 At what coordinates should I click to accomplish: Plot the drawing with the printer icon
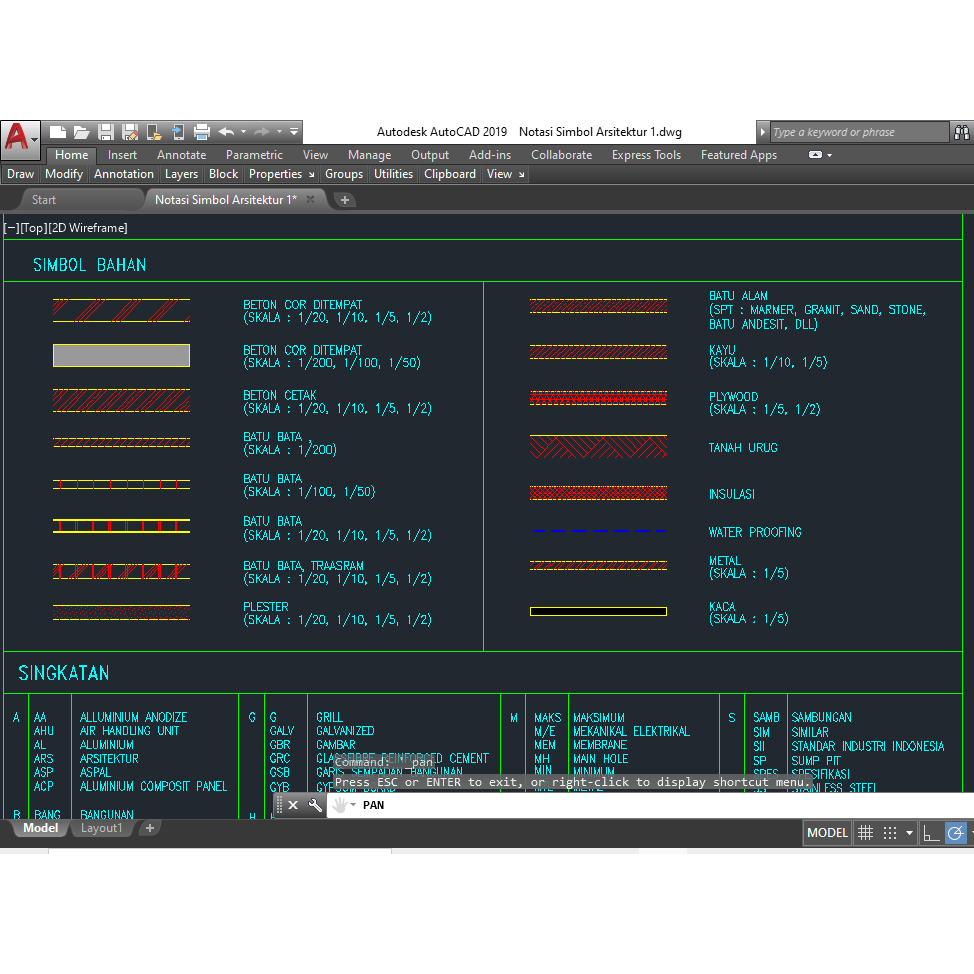[202, 132]
